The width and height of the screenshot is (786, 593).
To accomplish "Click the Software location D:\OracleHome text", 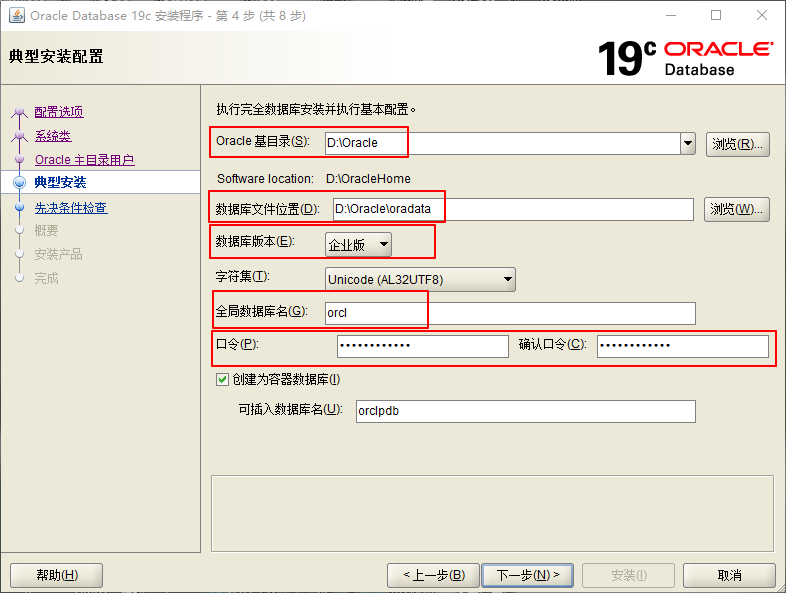I will pos(368,179).
